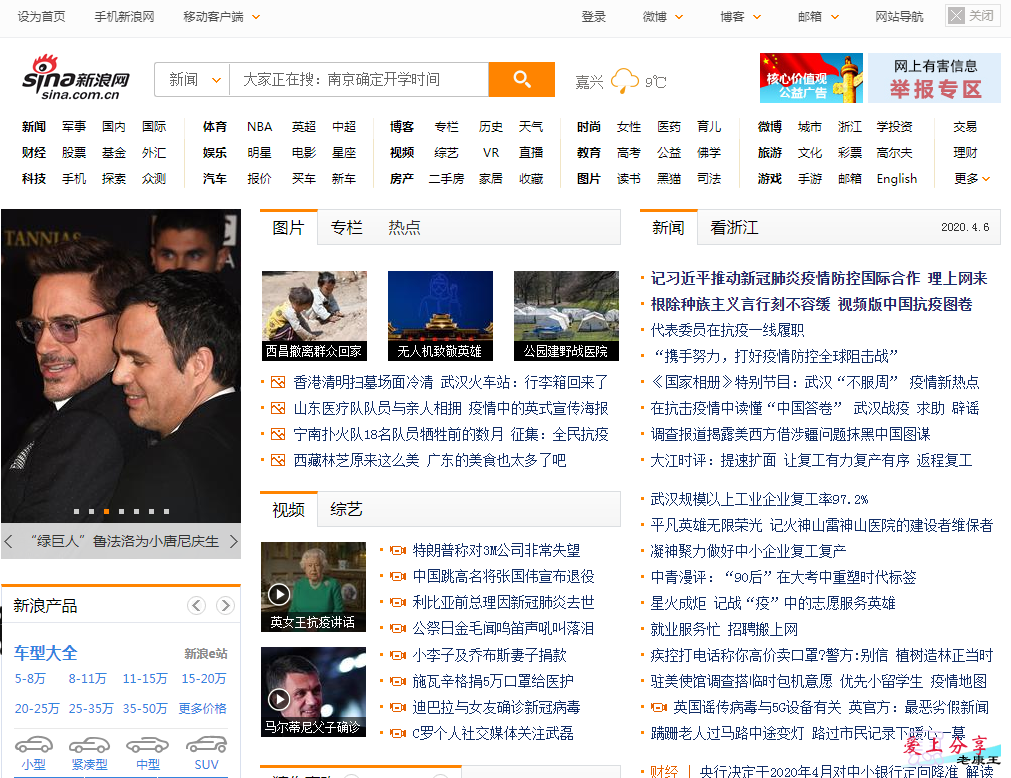The width and height of the screenshot is (1011, 778).
Task: Switch to the 专栏 tab
Action: click(346, 228)
